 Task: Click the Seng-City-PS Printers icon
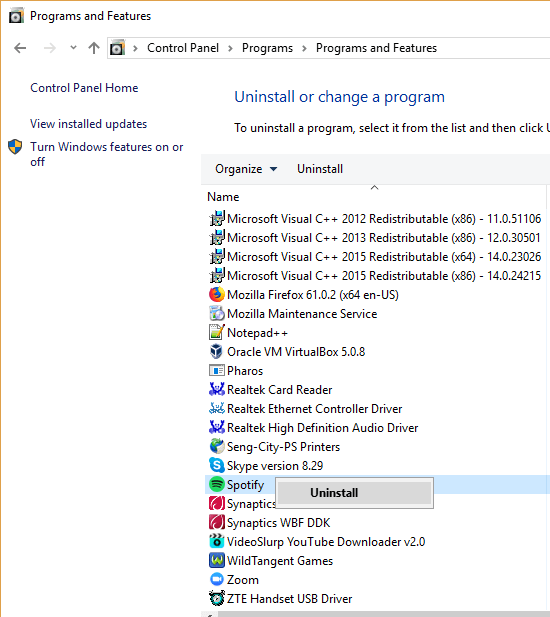(x=217, y=446)
